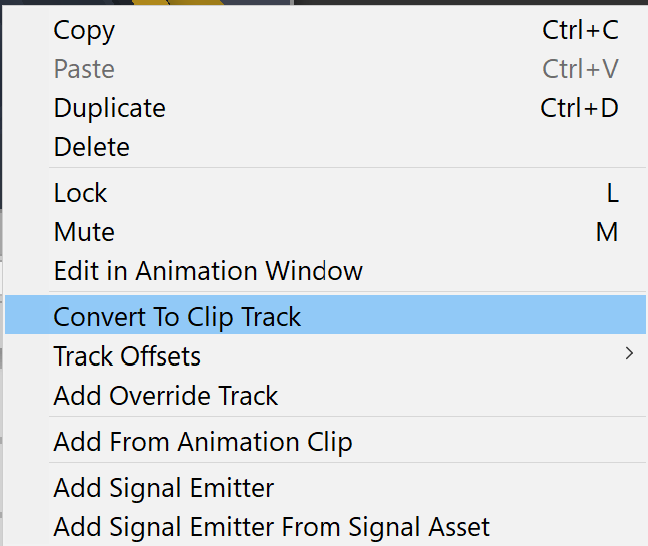The image size is (648, 546).
Task: Expand the Track Offsets chevron arrow
Action: (x=629, y=353)
